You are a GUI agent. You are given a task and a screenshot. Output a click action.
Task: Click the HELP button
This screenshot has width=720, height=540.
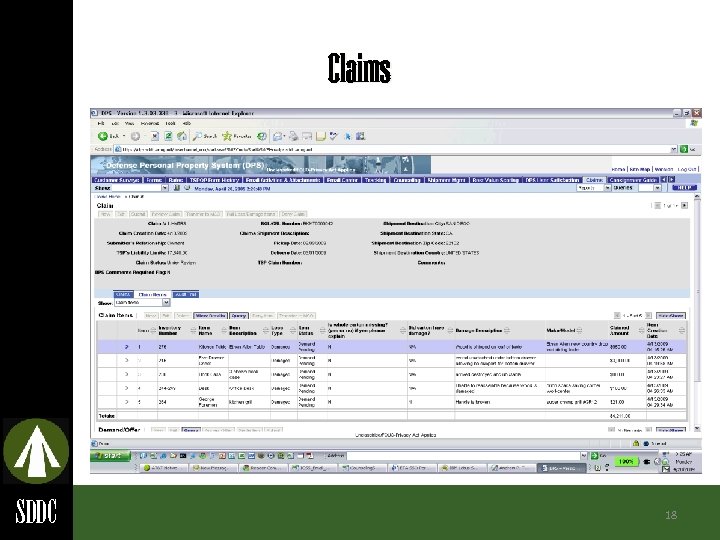684,188
